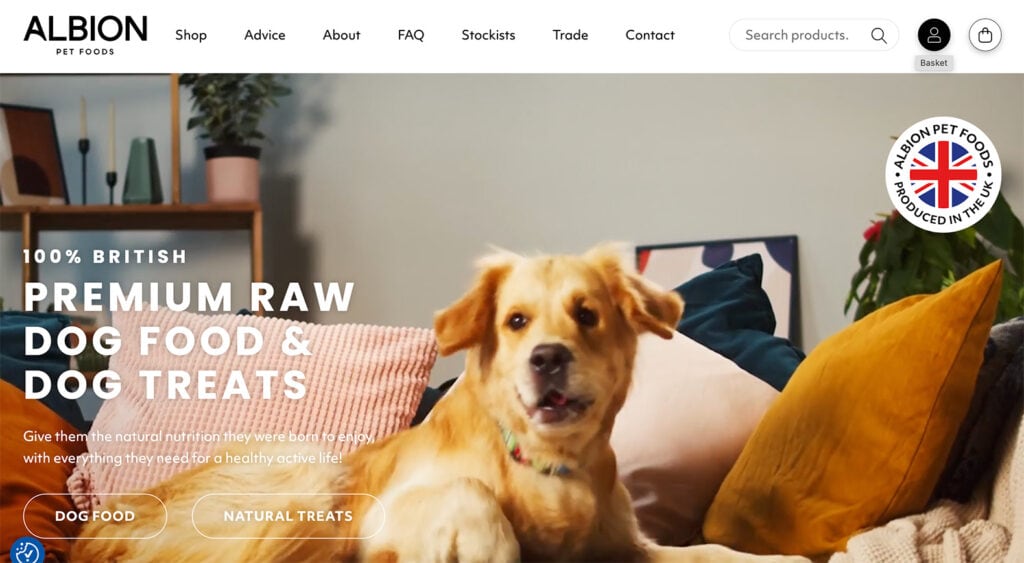Image resolution: width=1024 pixels, height=563 pixels.
Task: Open the user account icon
Action: click(x=934, y=35)
